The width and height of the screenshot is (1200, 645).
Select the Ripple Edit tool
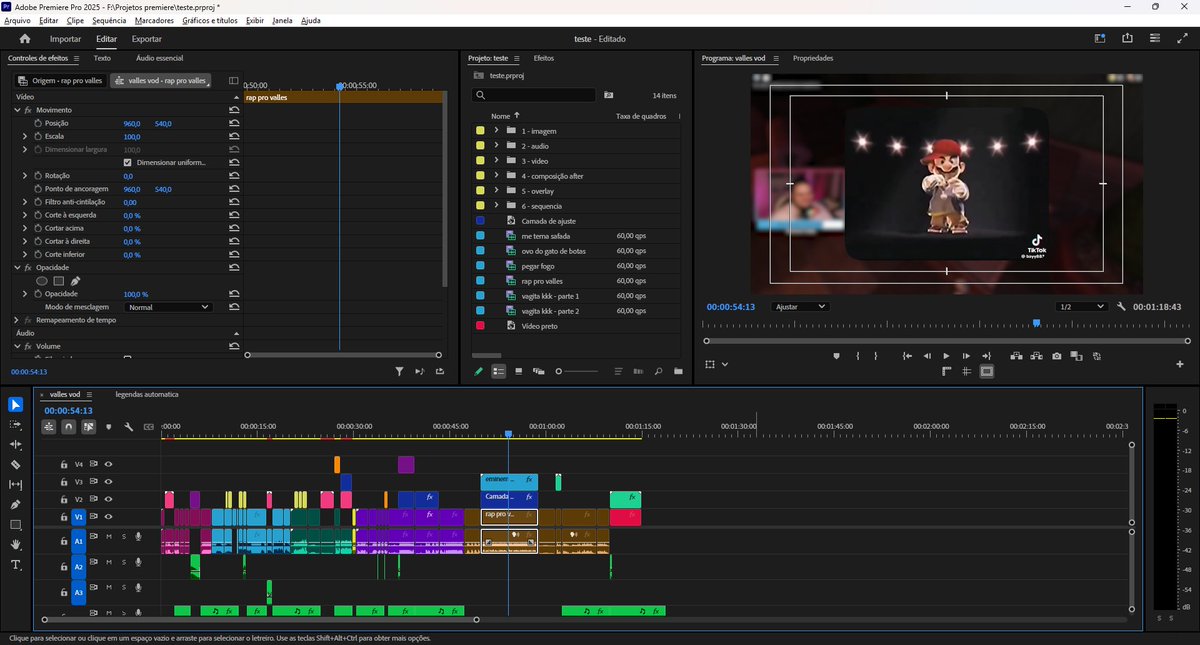click(16, 445)
